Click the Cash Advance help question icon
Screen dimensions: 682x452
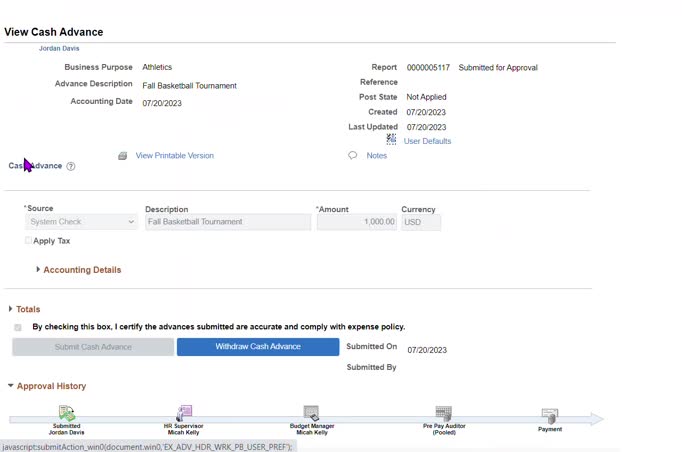[71, 166]
